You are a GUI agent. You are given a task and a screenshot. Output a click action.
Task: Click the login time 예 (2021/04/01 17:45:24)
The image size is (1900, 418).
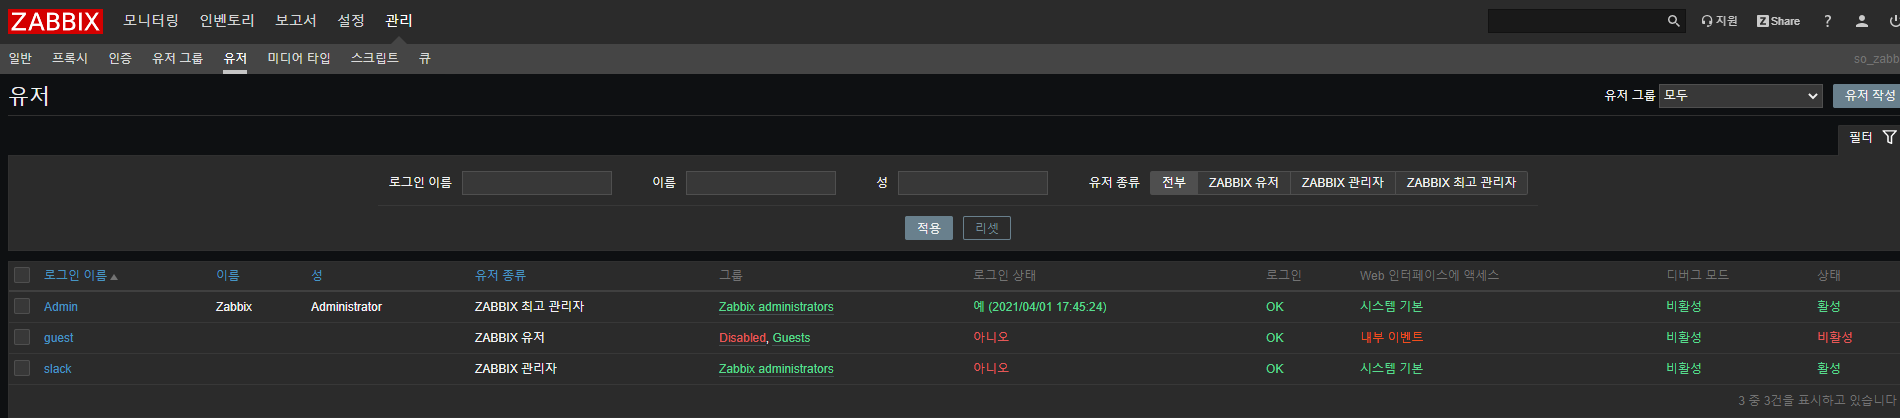coord(1040,307)
